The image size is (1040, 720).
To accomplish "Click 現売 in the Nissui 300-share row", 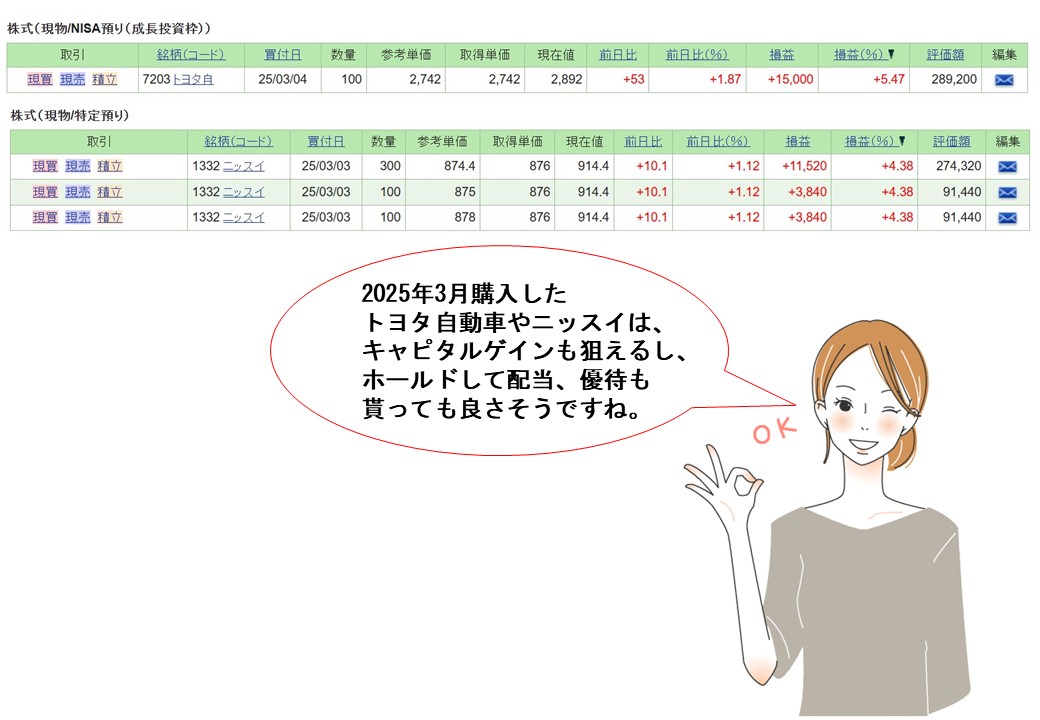I will pos(78,166).
